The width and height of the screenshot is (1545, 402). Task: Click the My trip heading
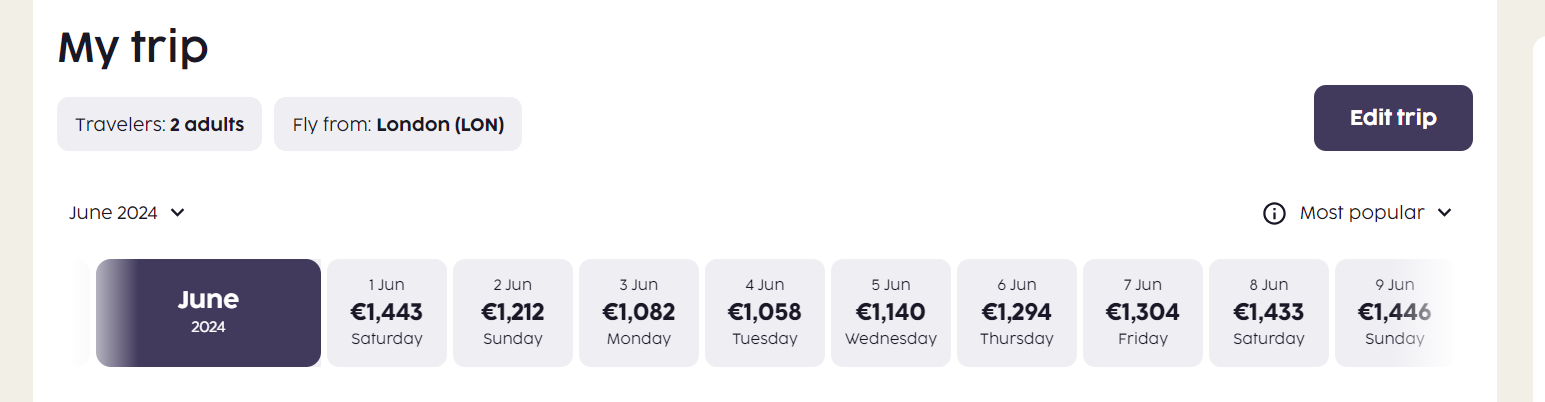[x=133, y=47]
